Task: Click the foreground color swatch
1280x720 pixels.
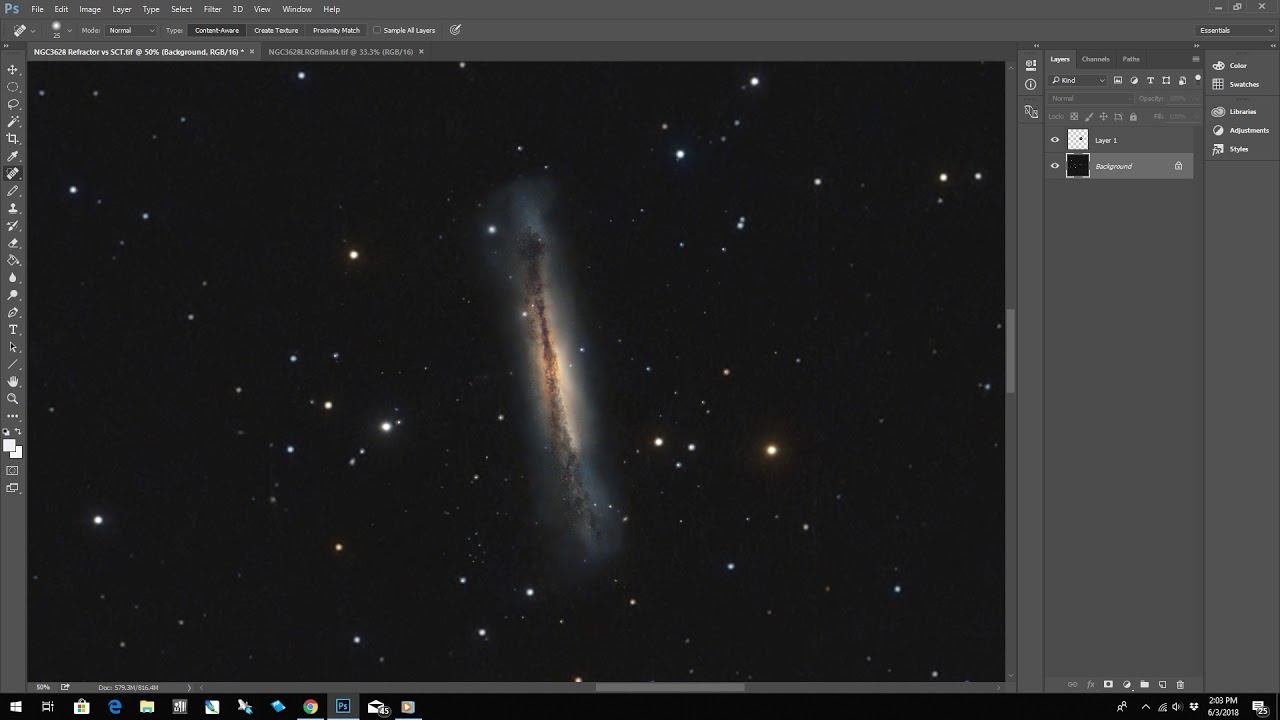Action: pyautogui.click(x=8, y=445)
